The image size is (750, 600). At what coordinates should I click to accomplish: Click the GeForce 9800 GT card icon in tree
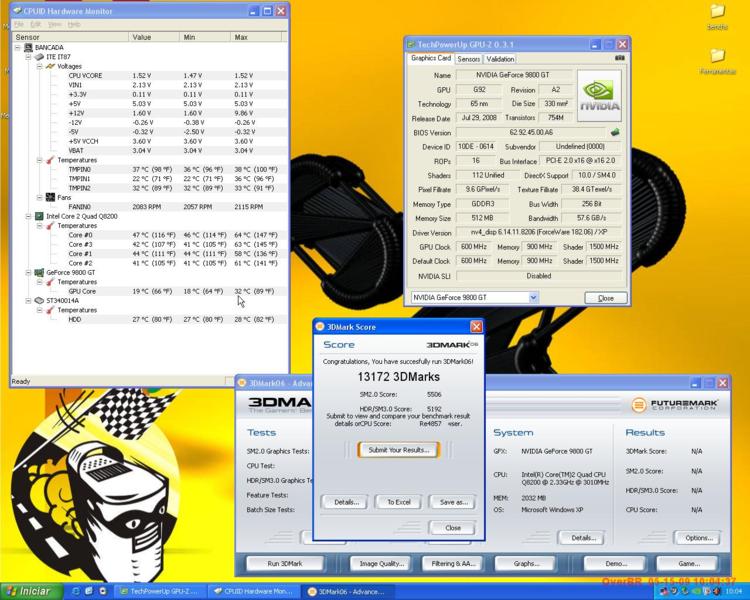[x=39, y=272]
